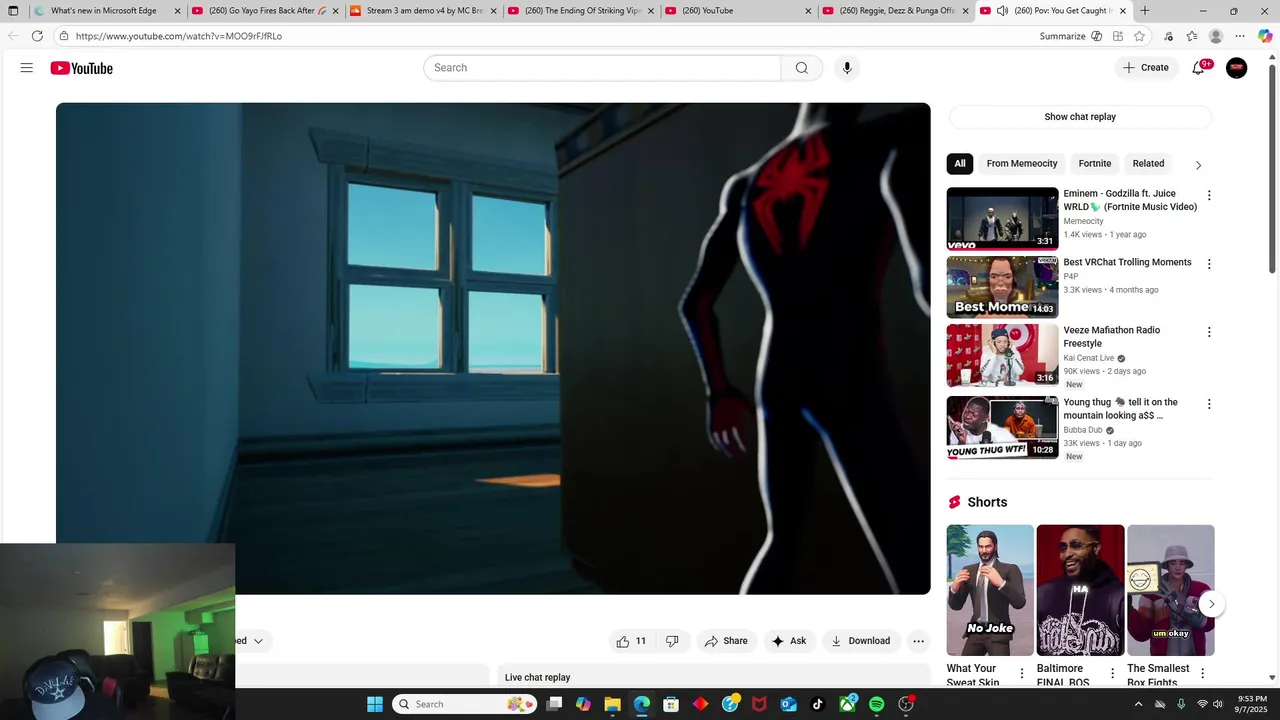Click Summarize in the address bar
This screenshot has width=1280, height=720.
(x=1070, y=36)
